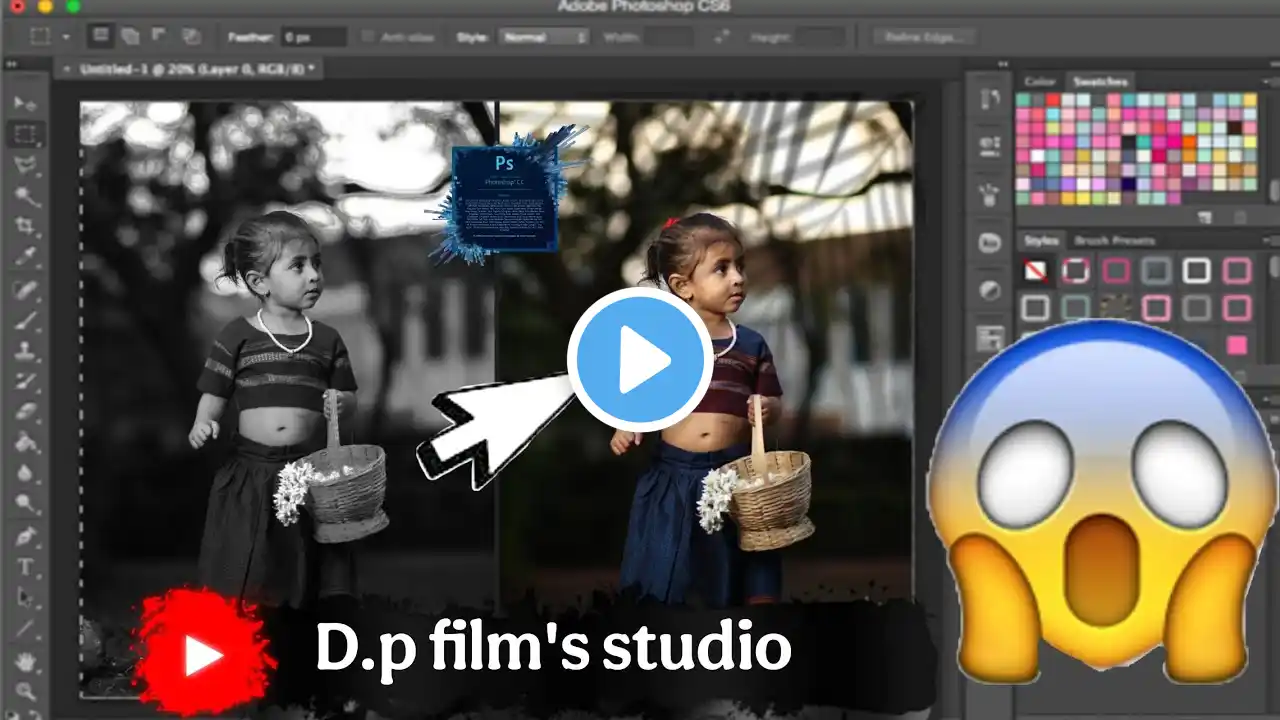Select the Zoom tool in the toolbar
This screenshot has width=1280, height=720.
(x=25, y=690)
